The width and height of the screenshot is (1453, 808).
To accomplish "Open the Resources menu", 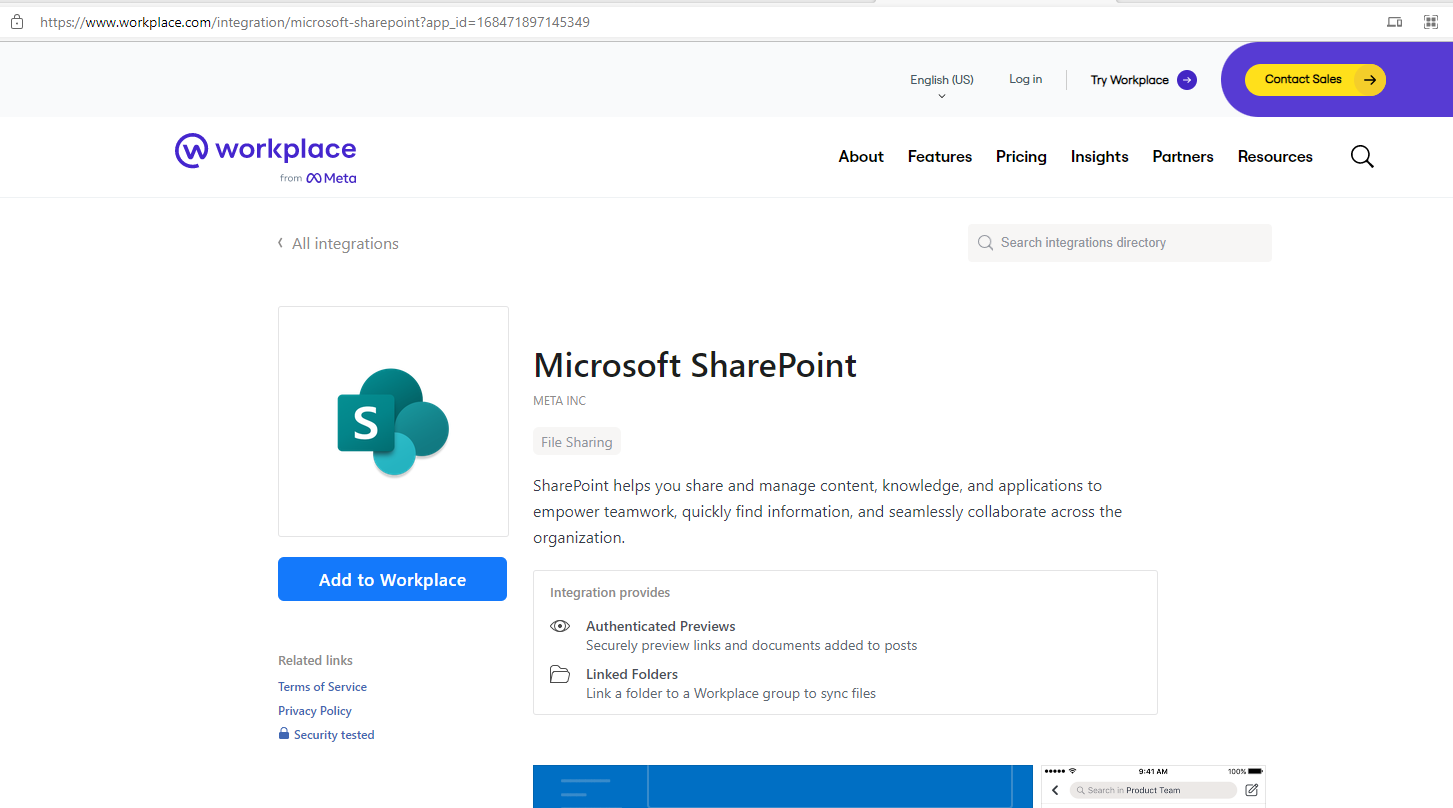I will [x=1275, y=157].
